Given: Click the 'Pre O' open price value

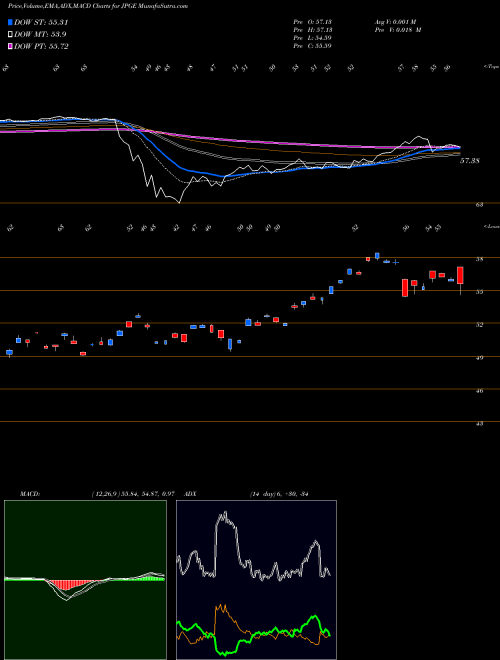Looking at the screenshot, I should click(313, 22).
